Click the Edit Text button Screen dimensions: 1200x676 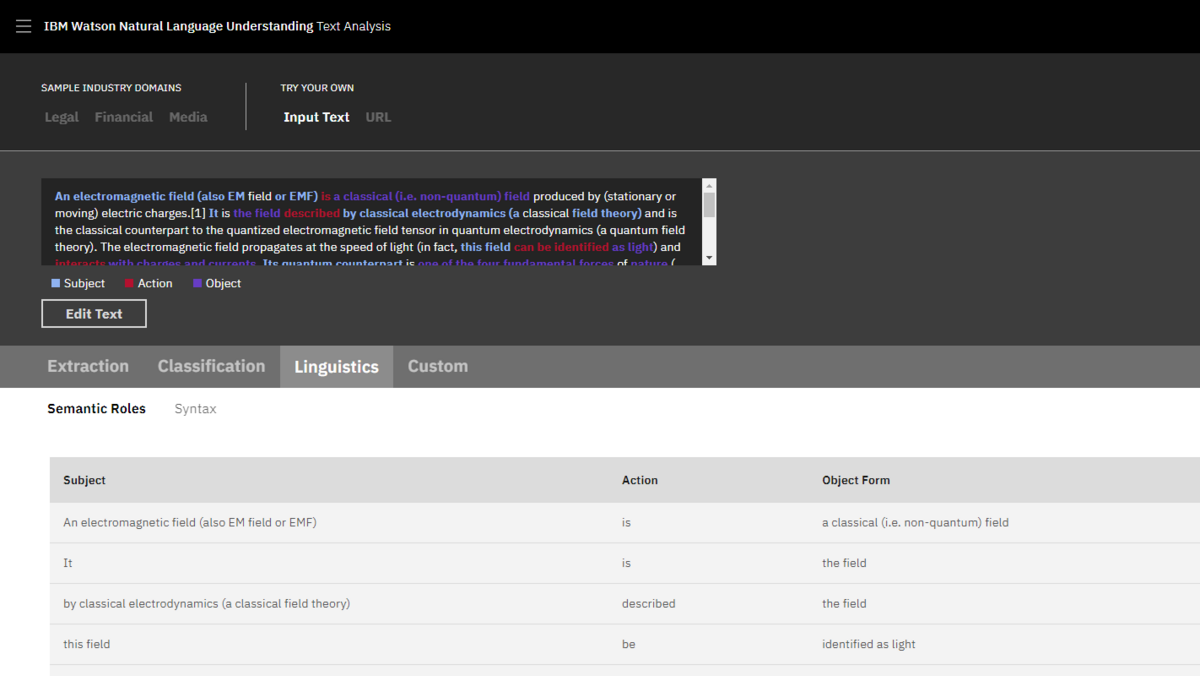point(94,314)
